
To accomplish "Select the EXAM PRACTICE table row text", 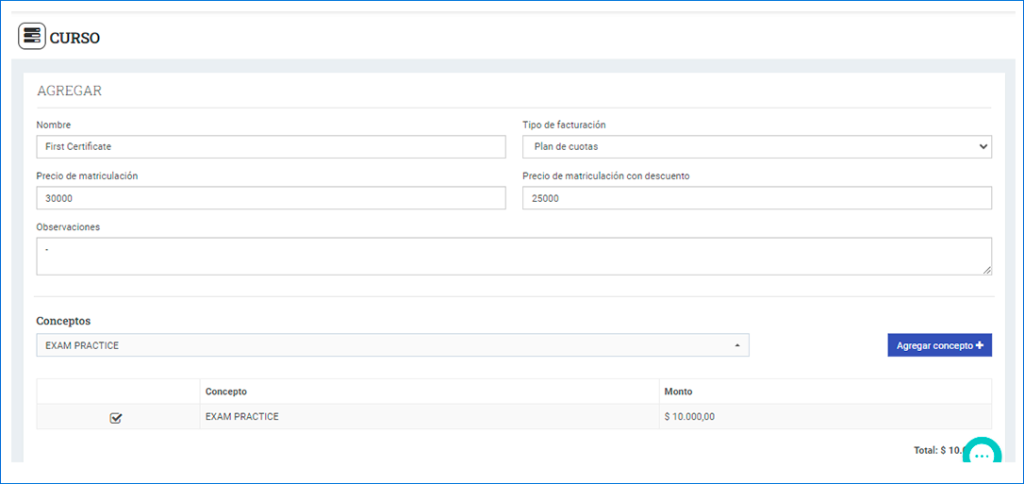I will tap(242, 416).
